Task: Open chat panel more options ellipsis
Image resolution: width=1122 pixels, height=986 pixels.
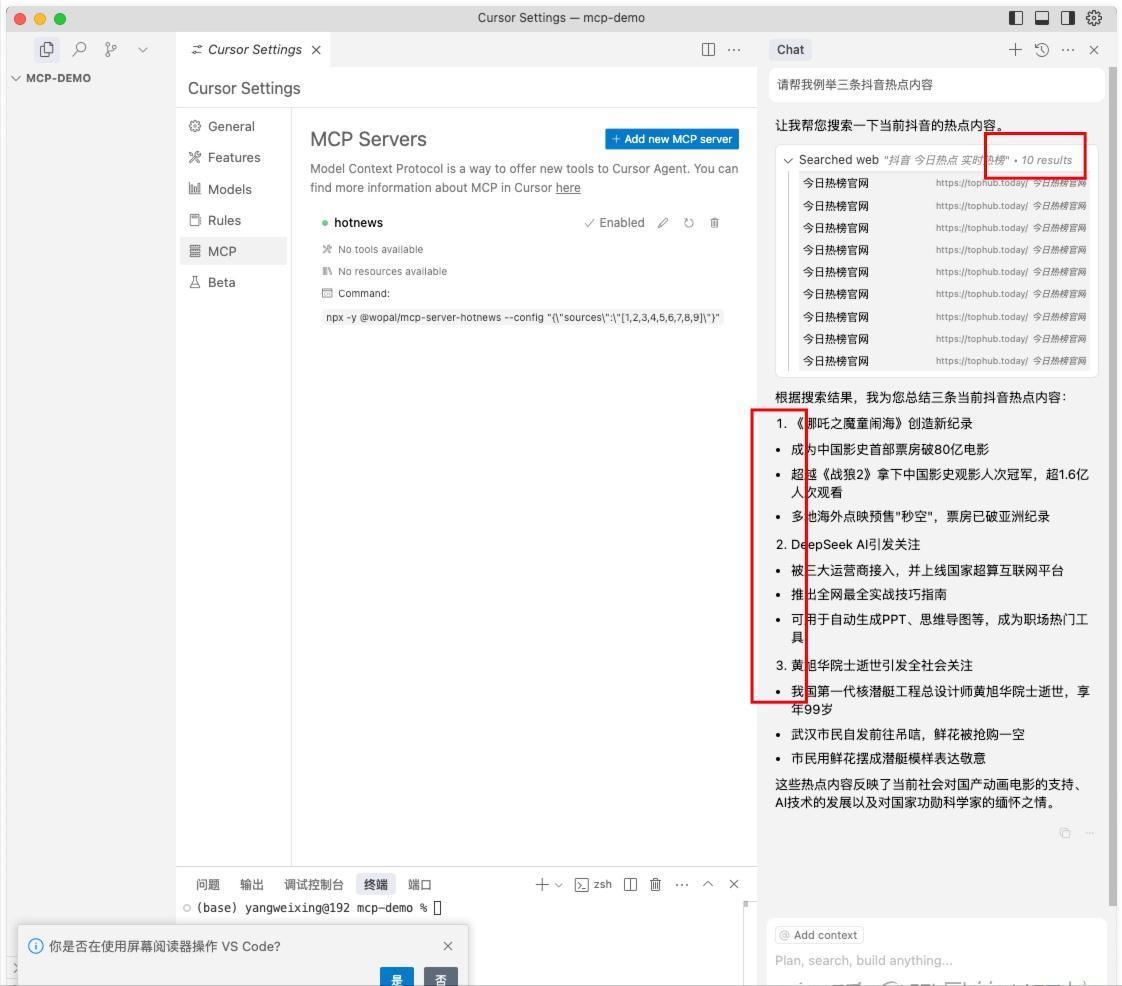Action: [x=1068, y=49]
